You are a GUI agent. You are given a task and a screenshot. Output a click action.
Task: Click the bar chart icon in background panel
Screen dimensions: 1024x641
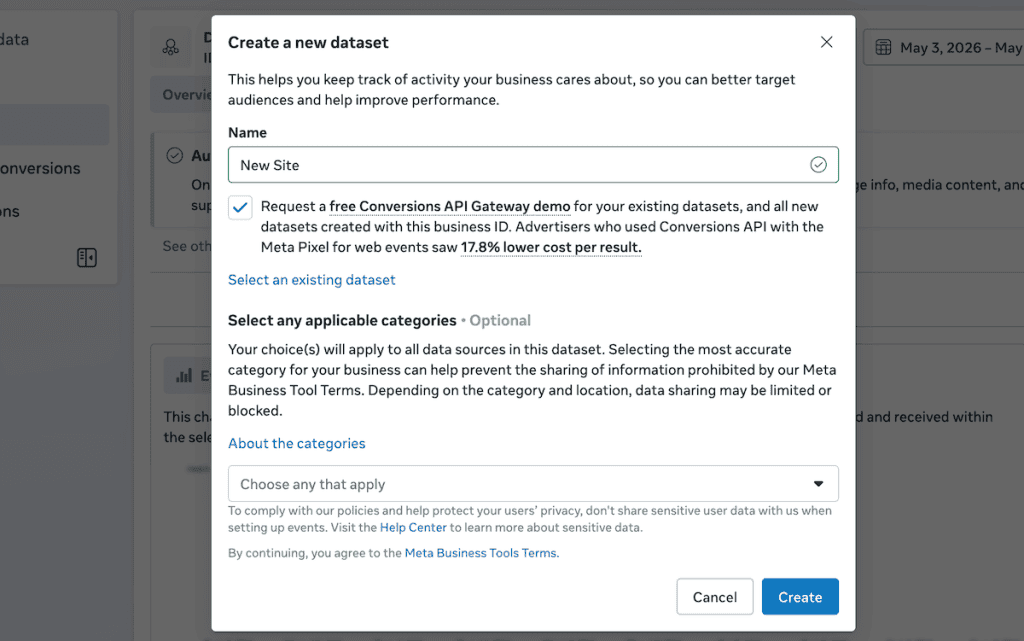tap(184, 375)
